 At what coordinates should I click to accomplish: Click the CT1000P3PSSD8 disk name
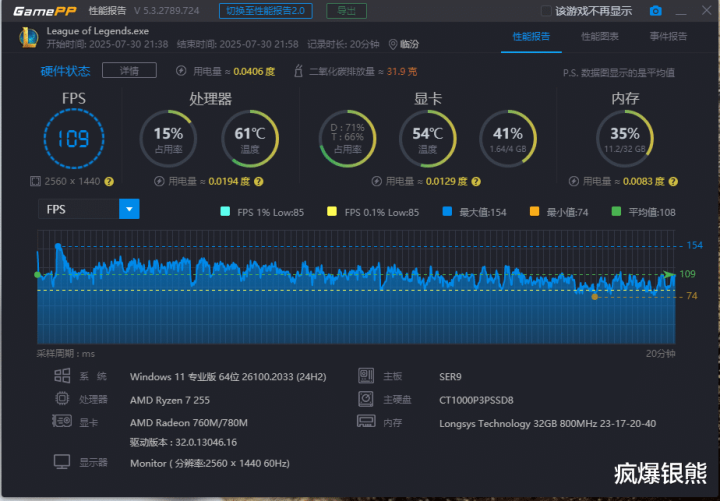(476, 400)
